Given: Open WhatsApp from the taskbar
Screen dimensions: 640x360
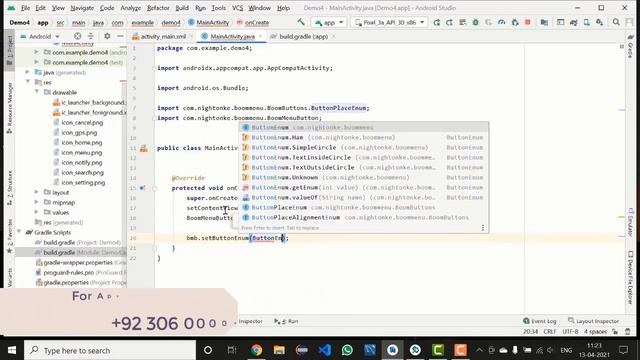Looking at the screenshot, I should pos(347,350).
